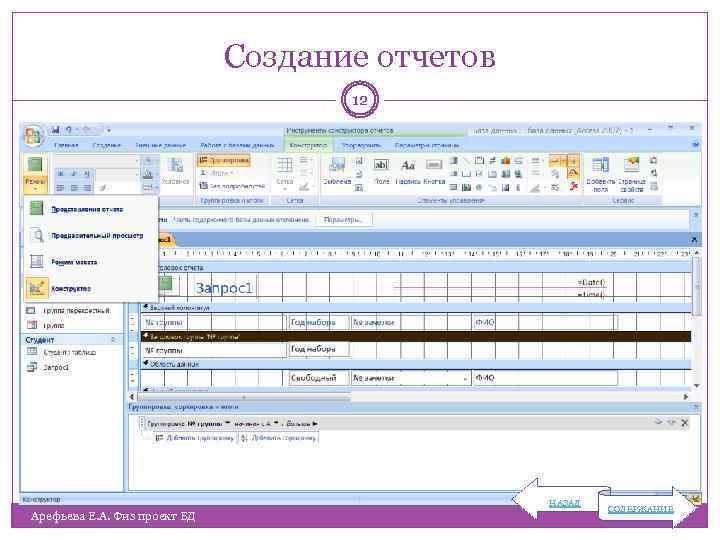
Task: Click the Добавить поля icon
Action: click(x=600, y=174)
